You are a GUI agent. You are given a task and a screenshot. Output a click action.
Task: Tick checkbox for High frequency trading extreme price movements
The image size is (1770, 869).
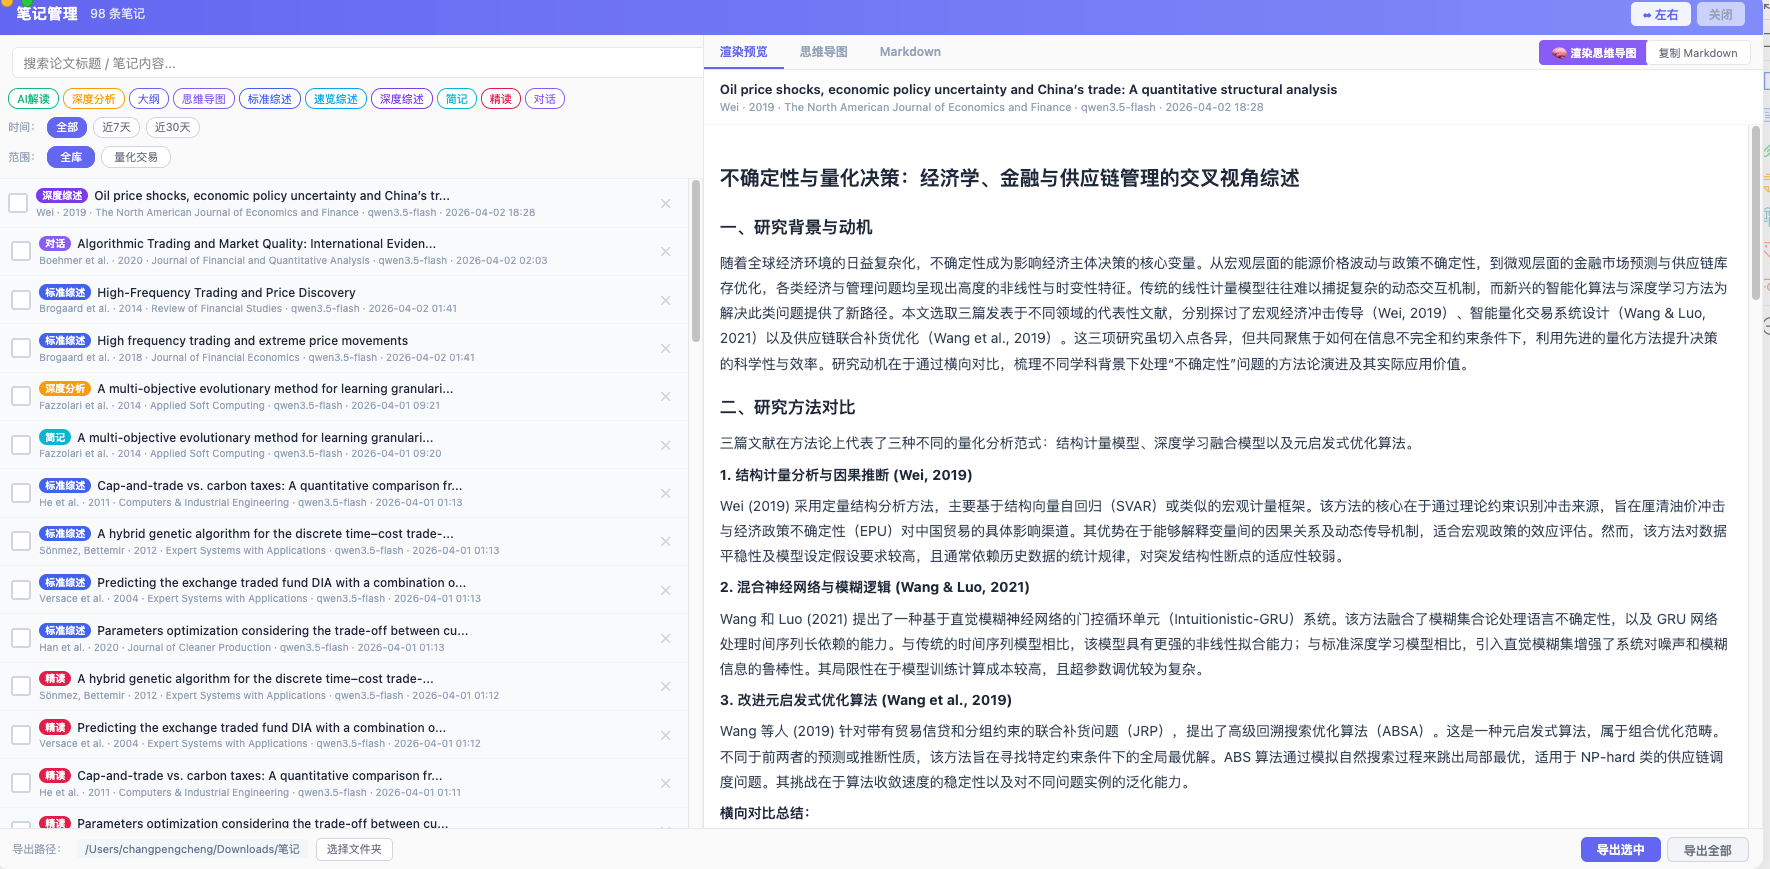pos(20,348)
